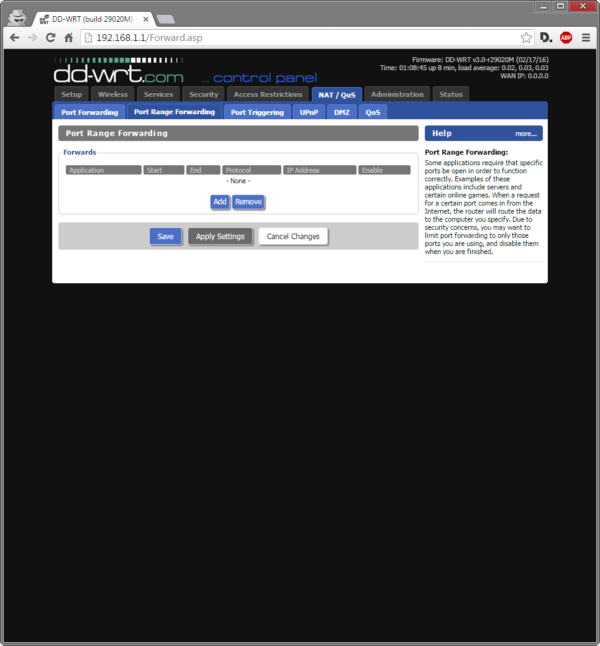Click the Apply Settings button
This screenshot has width=600, height=646.
(220, 237)
